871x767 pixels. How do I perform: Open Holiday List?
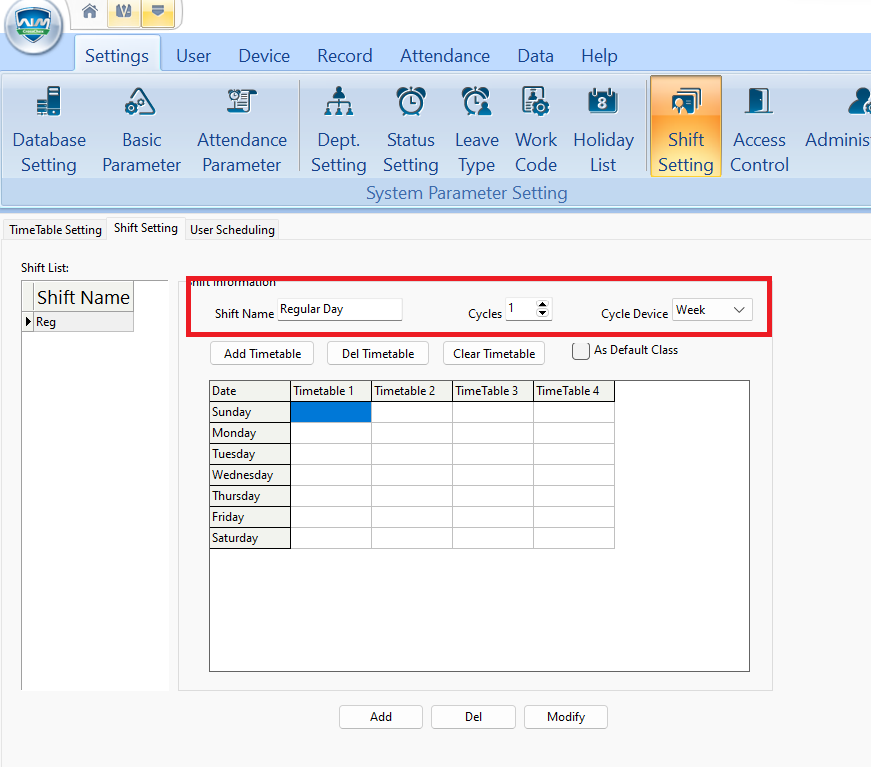click(x=603, y=129)
